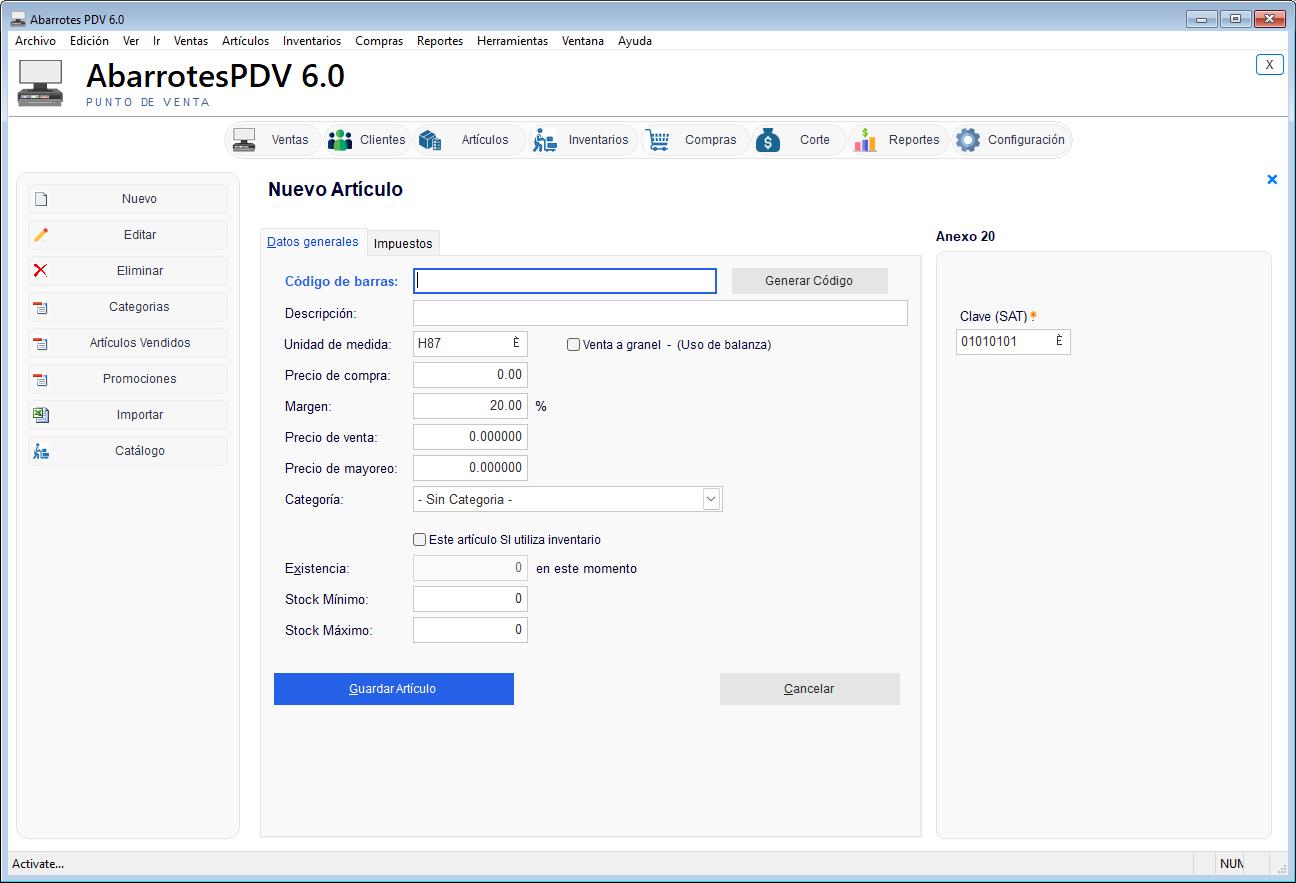
Task: Close the Nuevo Artículo panel with blue X
Action: click(1272, 180)
